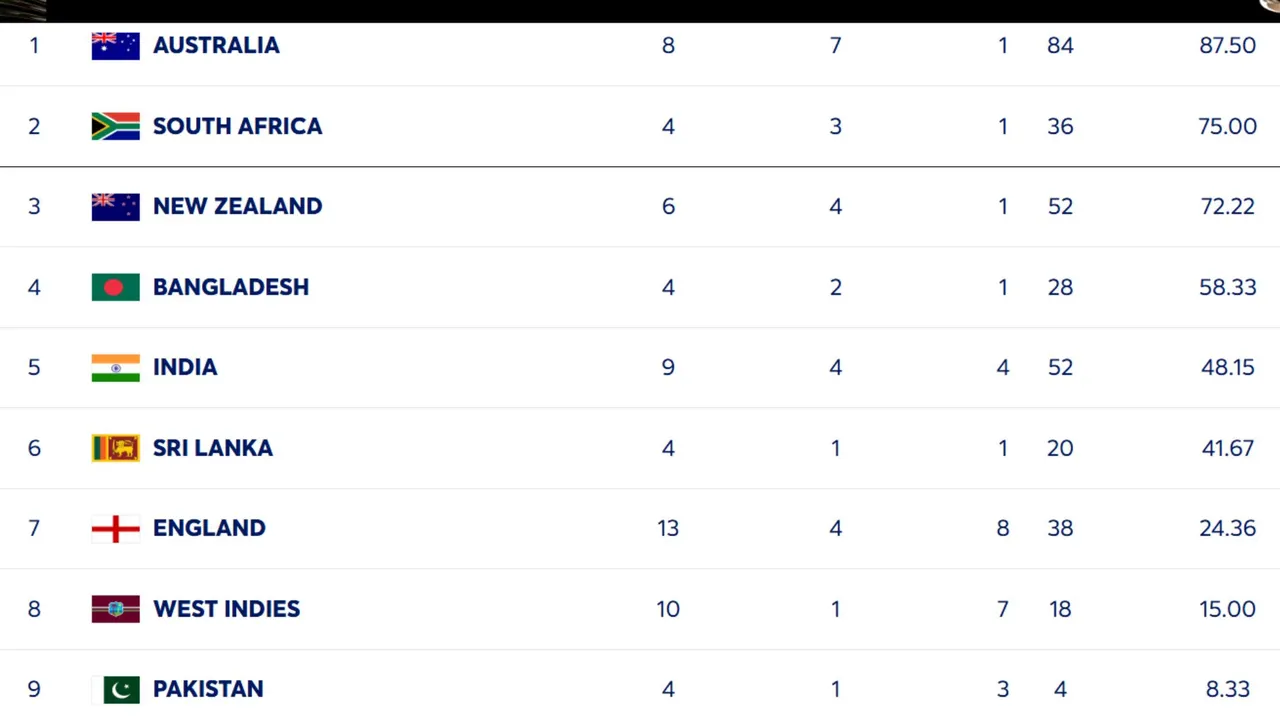Screen dimensions: 1280x720
Task: Click England's 24.36 percentage value
Action: 1227,528
